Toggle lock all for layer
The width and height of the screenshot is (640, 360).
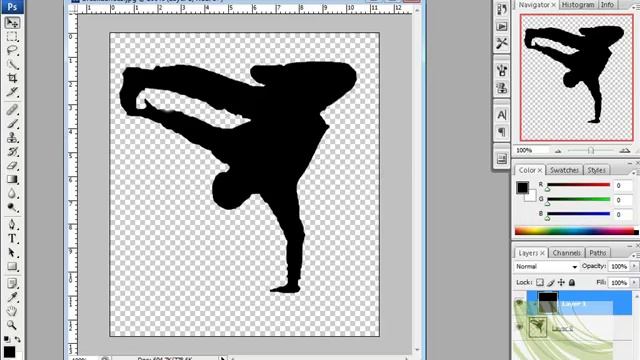pos(572,282)
